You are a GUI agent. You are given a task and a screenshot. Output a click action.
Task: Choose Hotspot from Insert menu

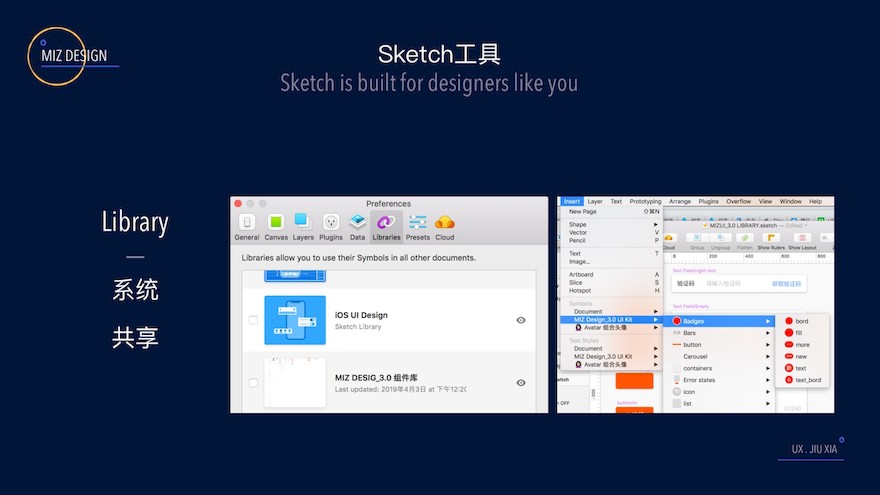tap(612, 290)
